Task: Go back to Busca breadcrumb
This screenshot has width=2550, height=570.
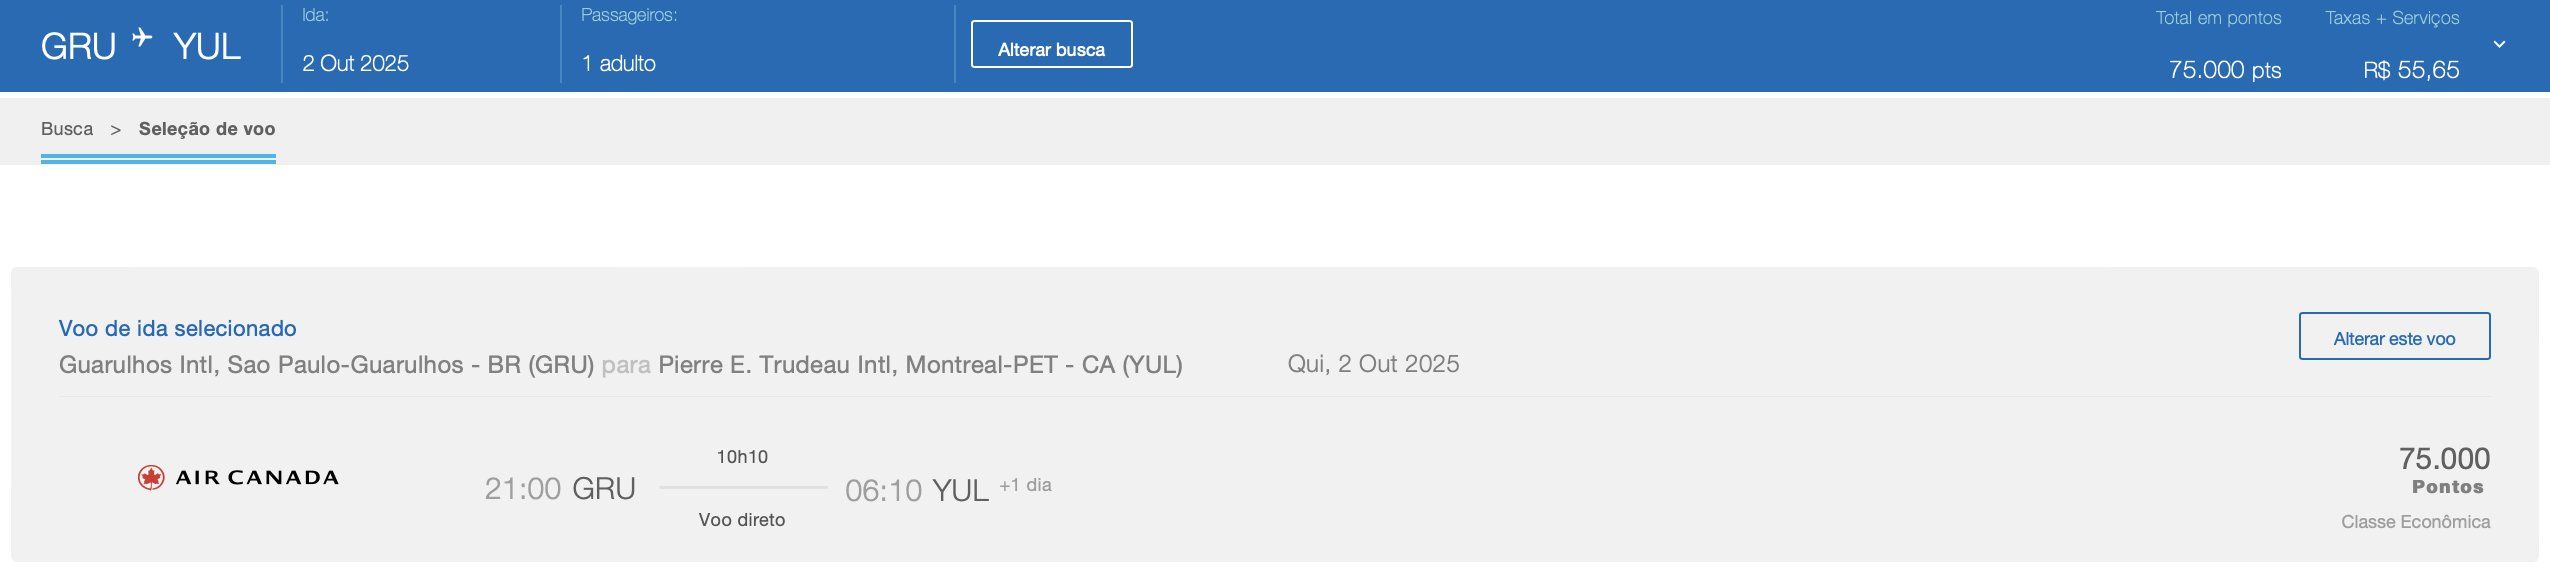Action: [x=67, y=129]
